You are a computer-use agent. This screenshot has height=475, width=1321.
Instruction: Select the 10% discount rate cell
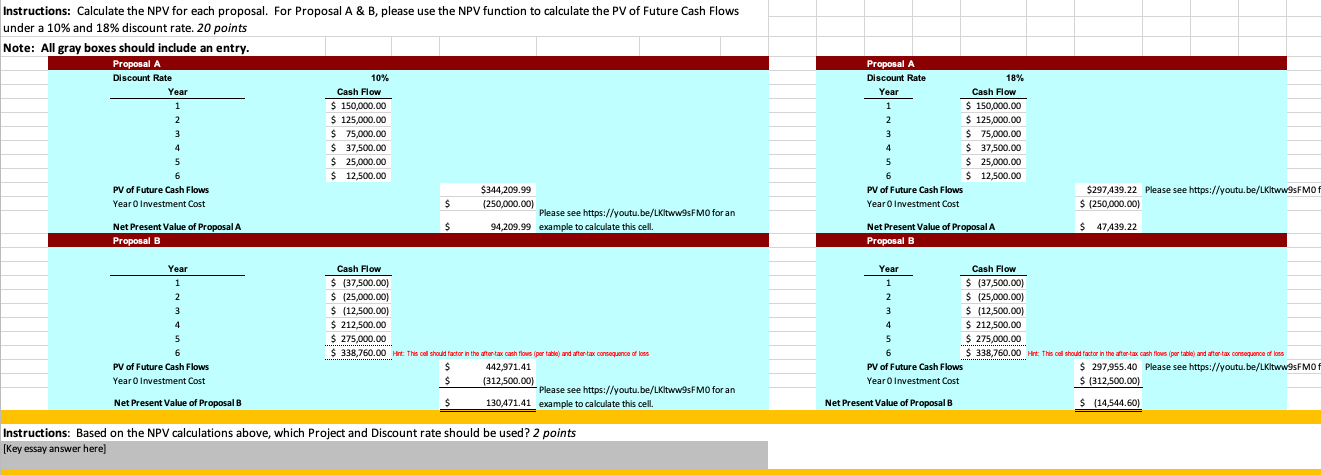[x=380, y=77]
